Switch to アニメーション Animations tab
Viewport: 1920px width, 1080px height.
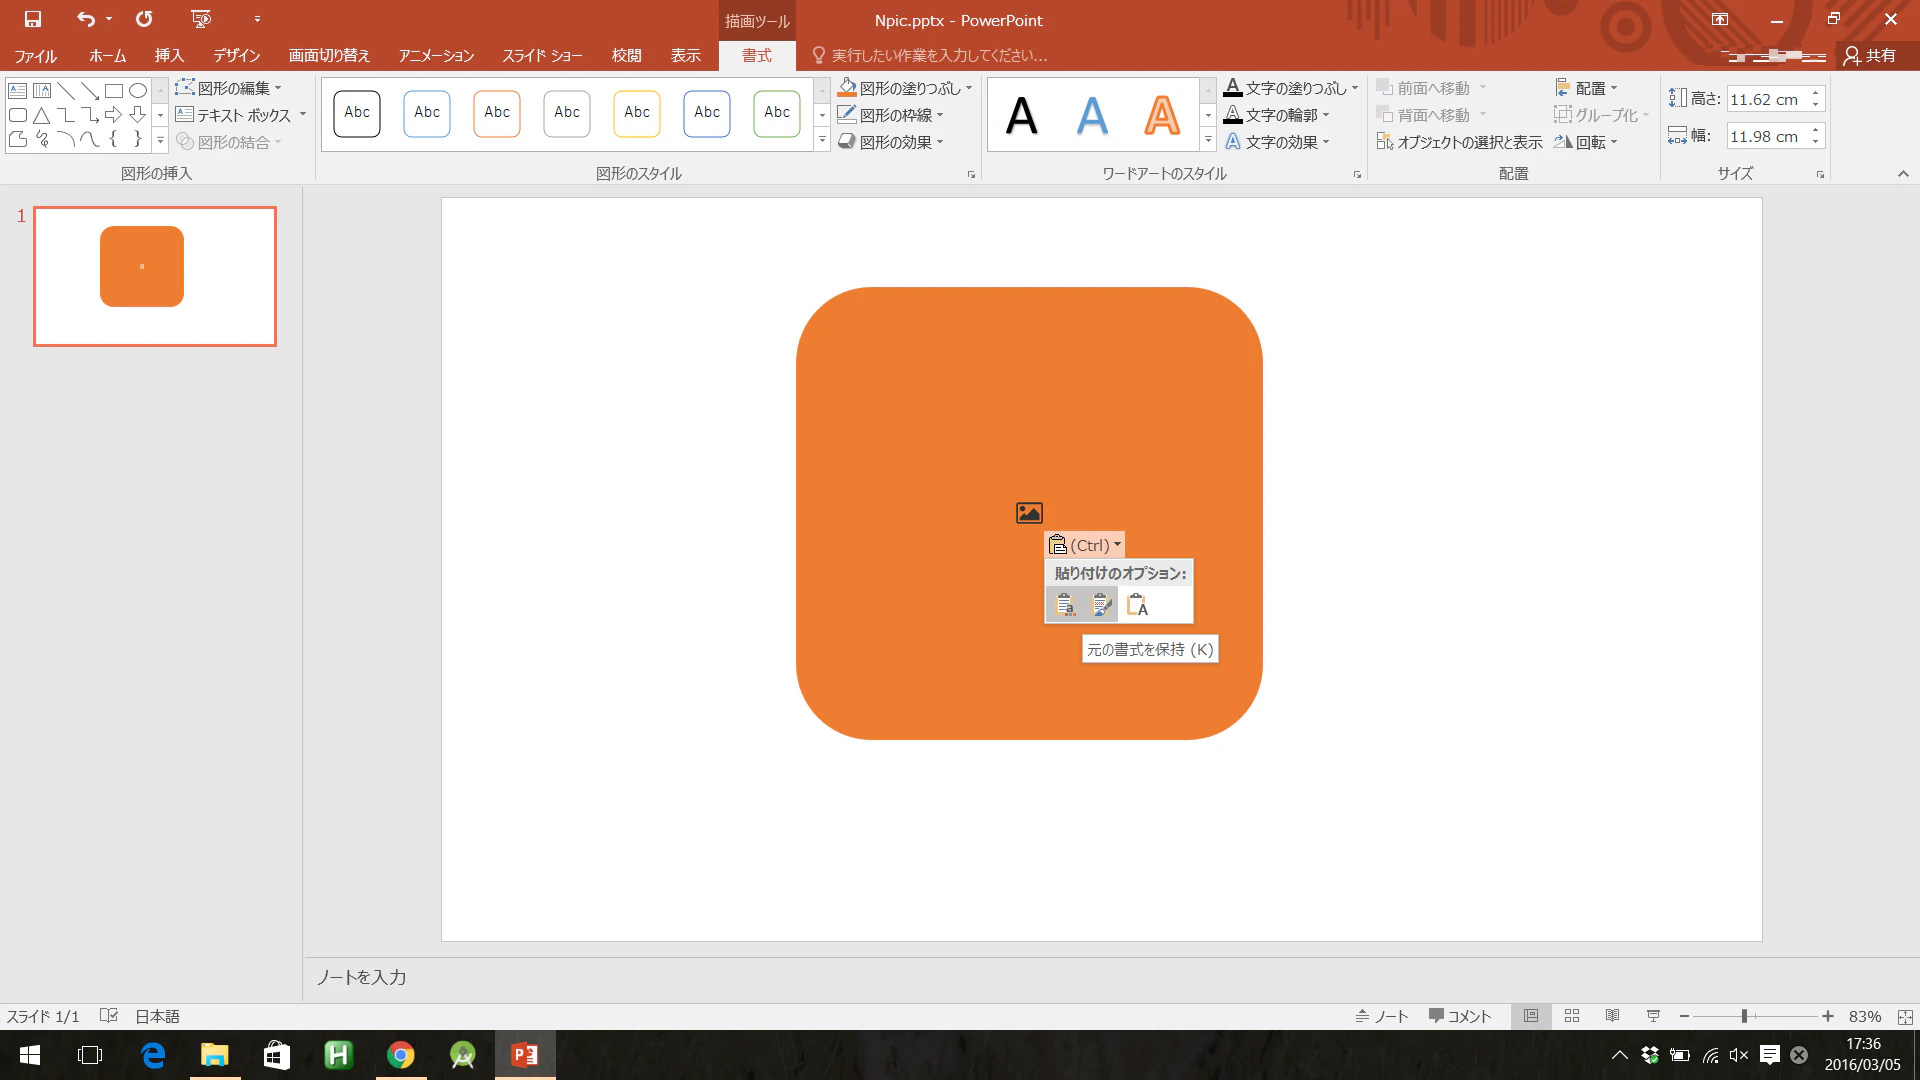point(436,55)
